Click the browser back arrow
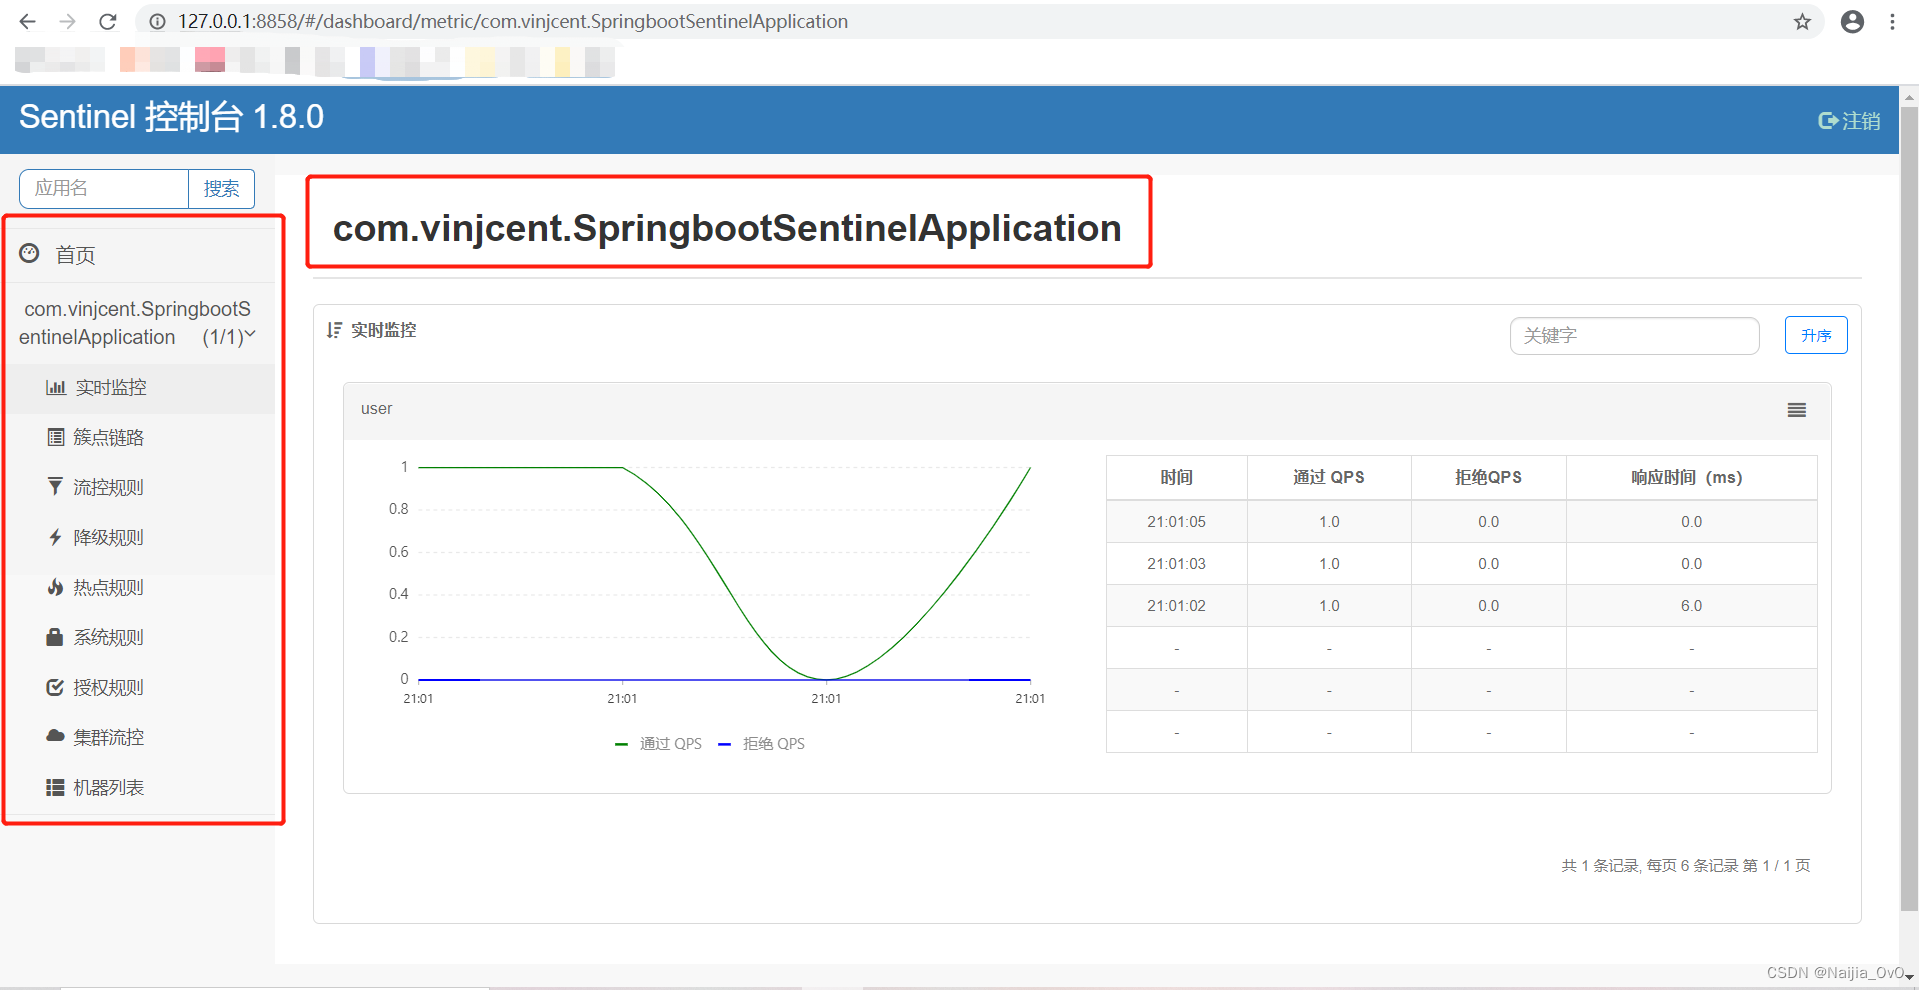Screen dimensions: 1919x990 (27, 21)
